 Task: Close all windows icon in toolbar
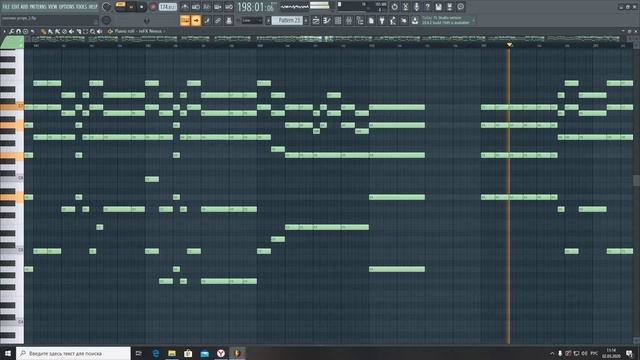click(404, 20)
